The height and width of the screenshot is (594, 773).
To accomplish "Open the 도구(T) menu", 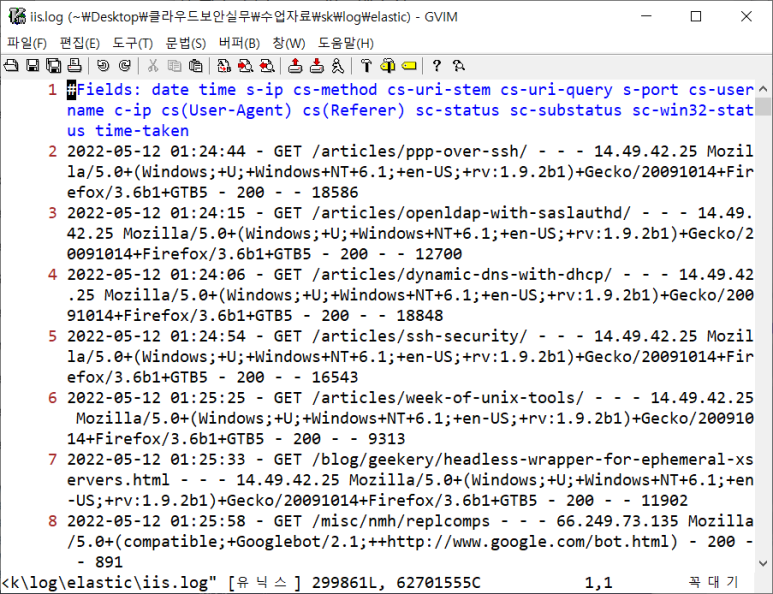I will pos(133,43).
